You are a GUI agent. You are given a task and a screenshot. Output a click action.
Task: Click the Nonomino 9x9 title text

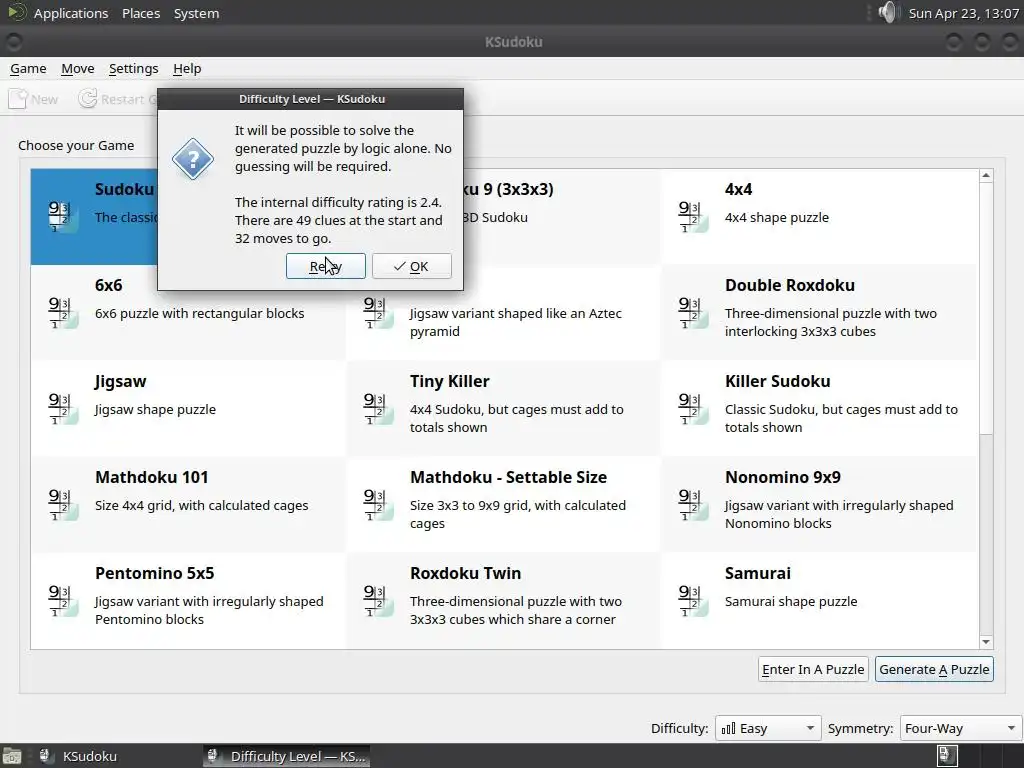tap(782, 477)
